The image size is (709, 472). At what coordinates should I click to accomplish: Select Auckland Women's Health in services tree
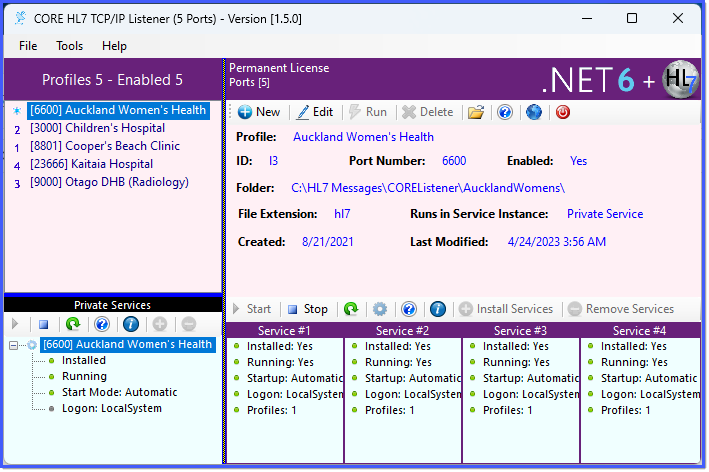click(x=128, y=345)
